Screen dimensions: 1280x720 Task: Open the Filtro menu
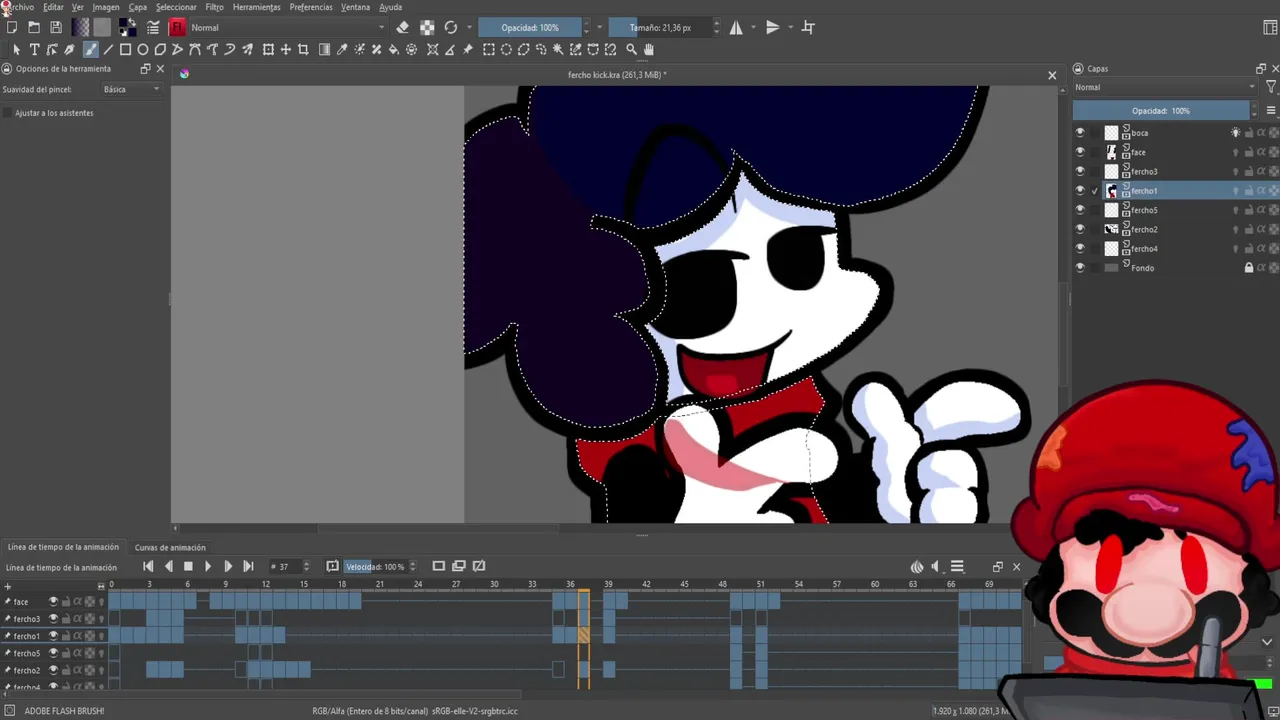coord(214,7)
